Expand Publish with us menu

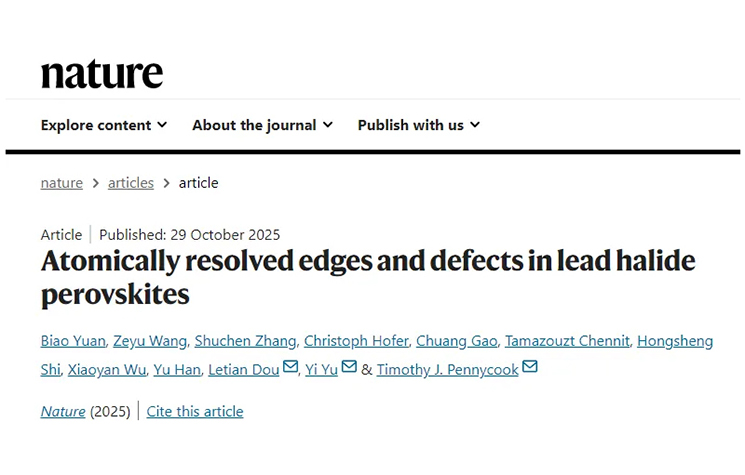[x=418, y=125]
